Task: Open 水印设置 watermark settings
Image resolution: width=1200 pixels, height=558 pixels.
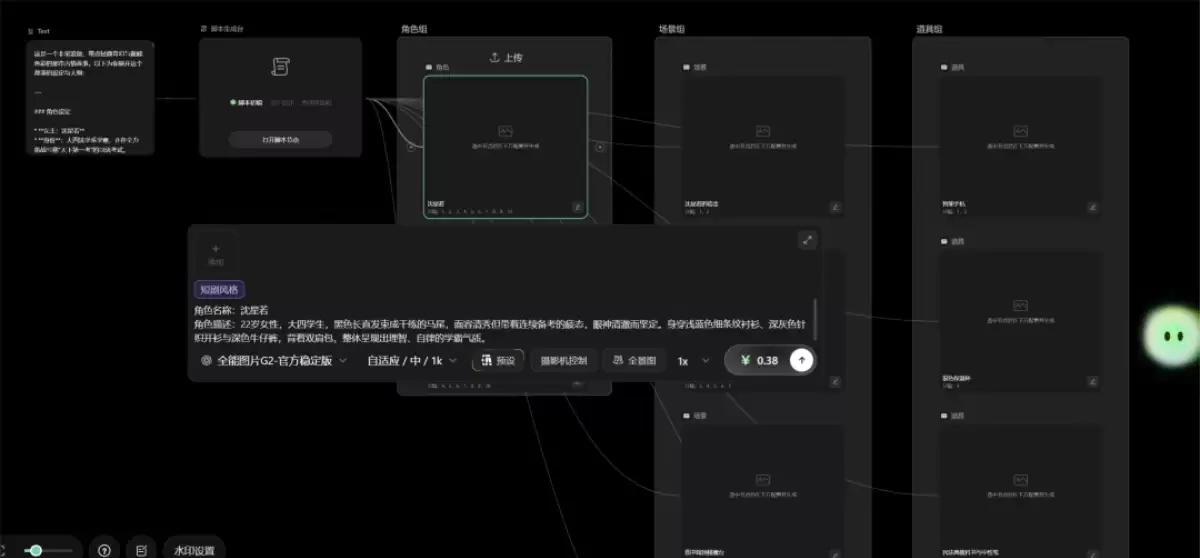Action: click(x=194, y=550)
